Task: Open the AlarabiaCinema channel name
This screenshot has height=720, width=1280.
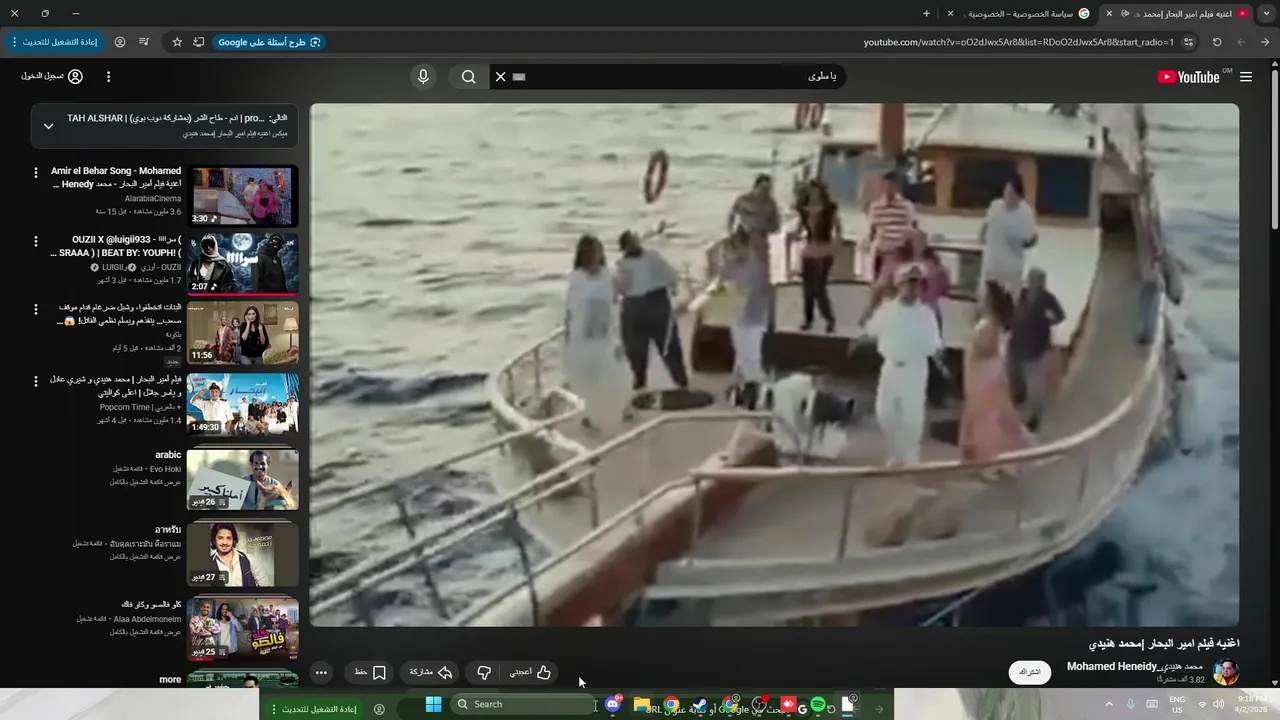Action: (153, 199)
